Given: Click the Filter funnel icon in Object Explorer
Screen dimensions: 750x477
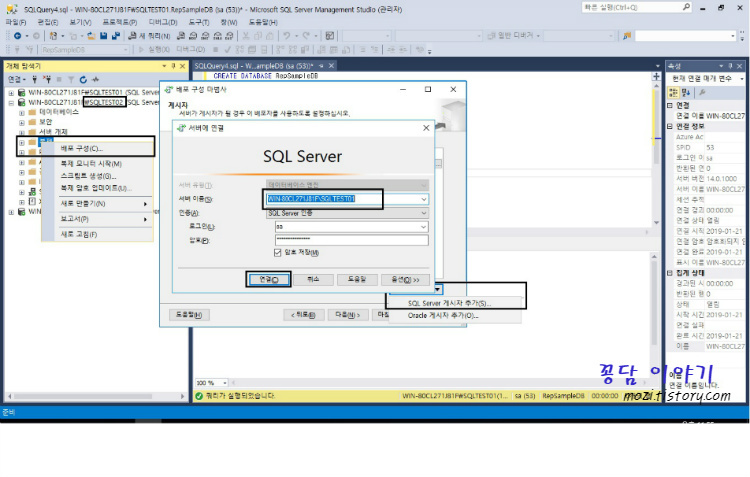Looking at the screenshot, I should coord(71,79).
